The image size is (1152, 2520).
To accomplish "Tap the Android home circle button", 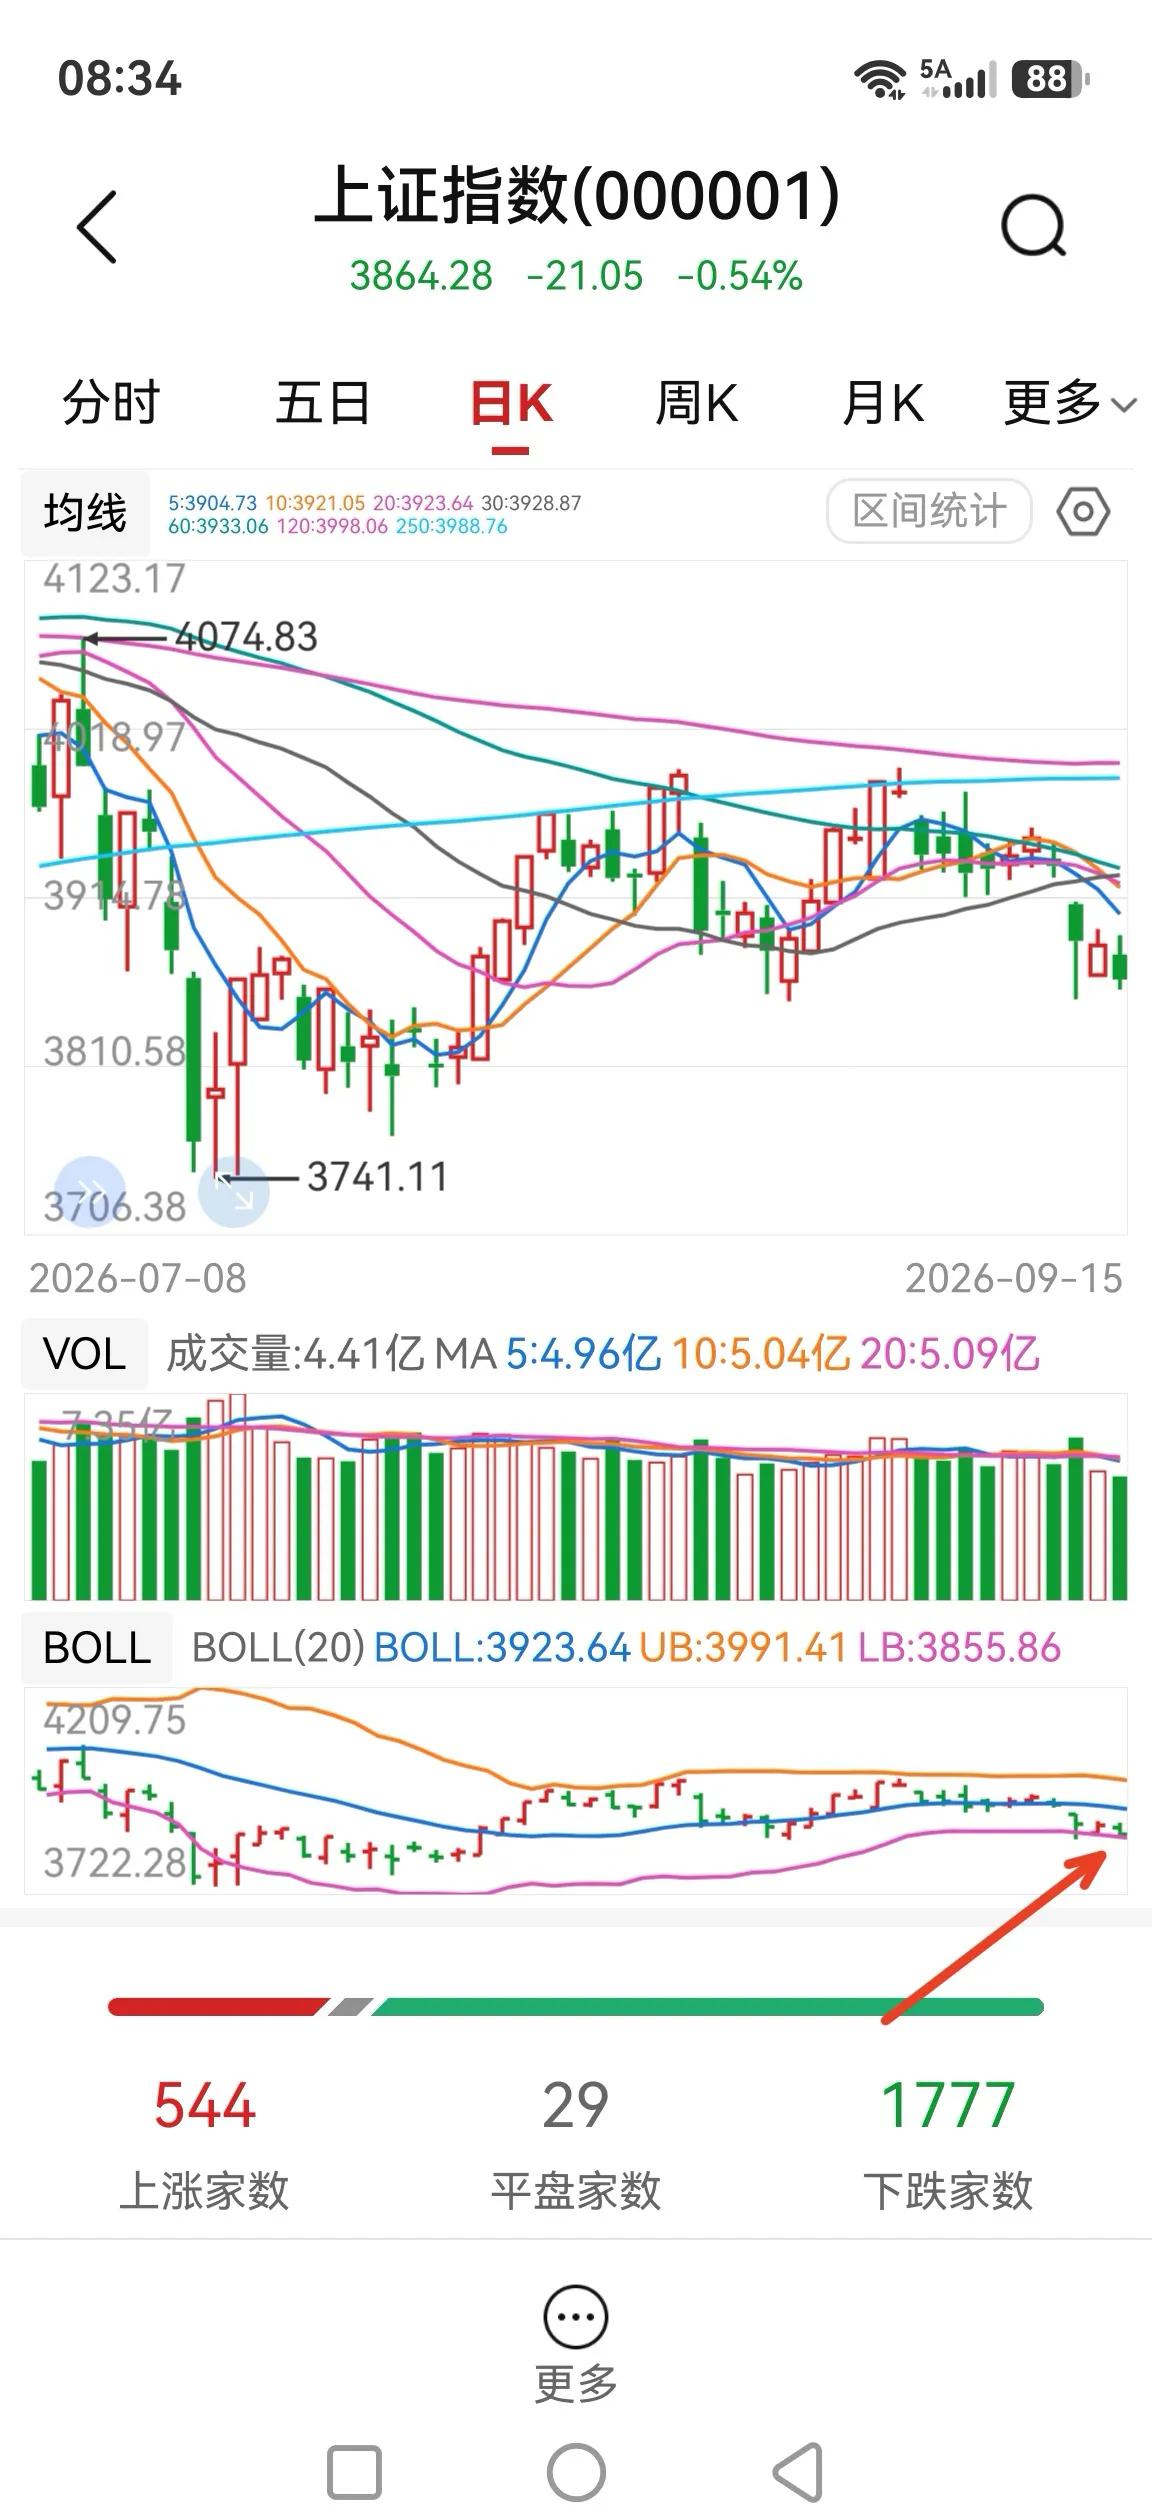I will pyautogui.click(x=576, y=2472).
